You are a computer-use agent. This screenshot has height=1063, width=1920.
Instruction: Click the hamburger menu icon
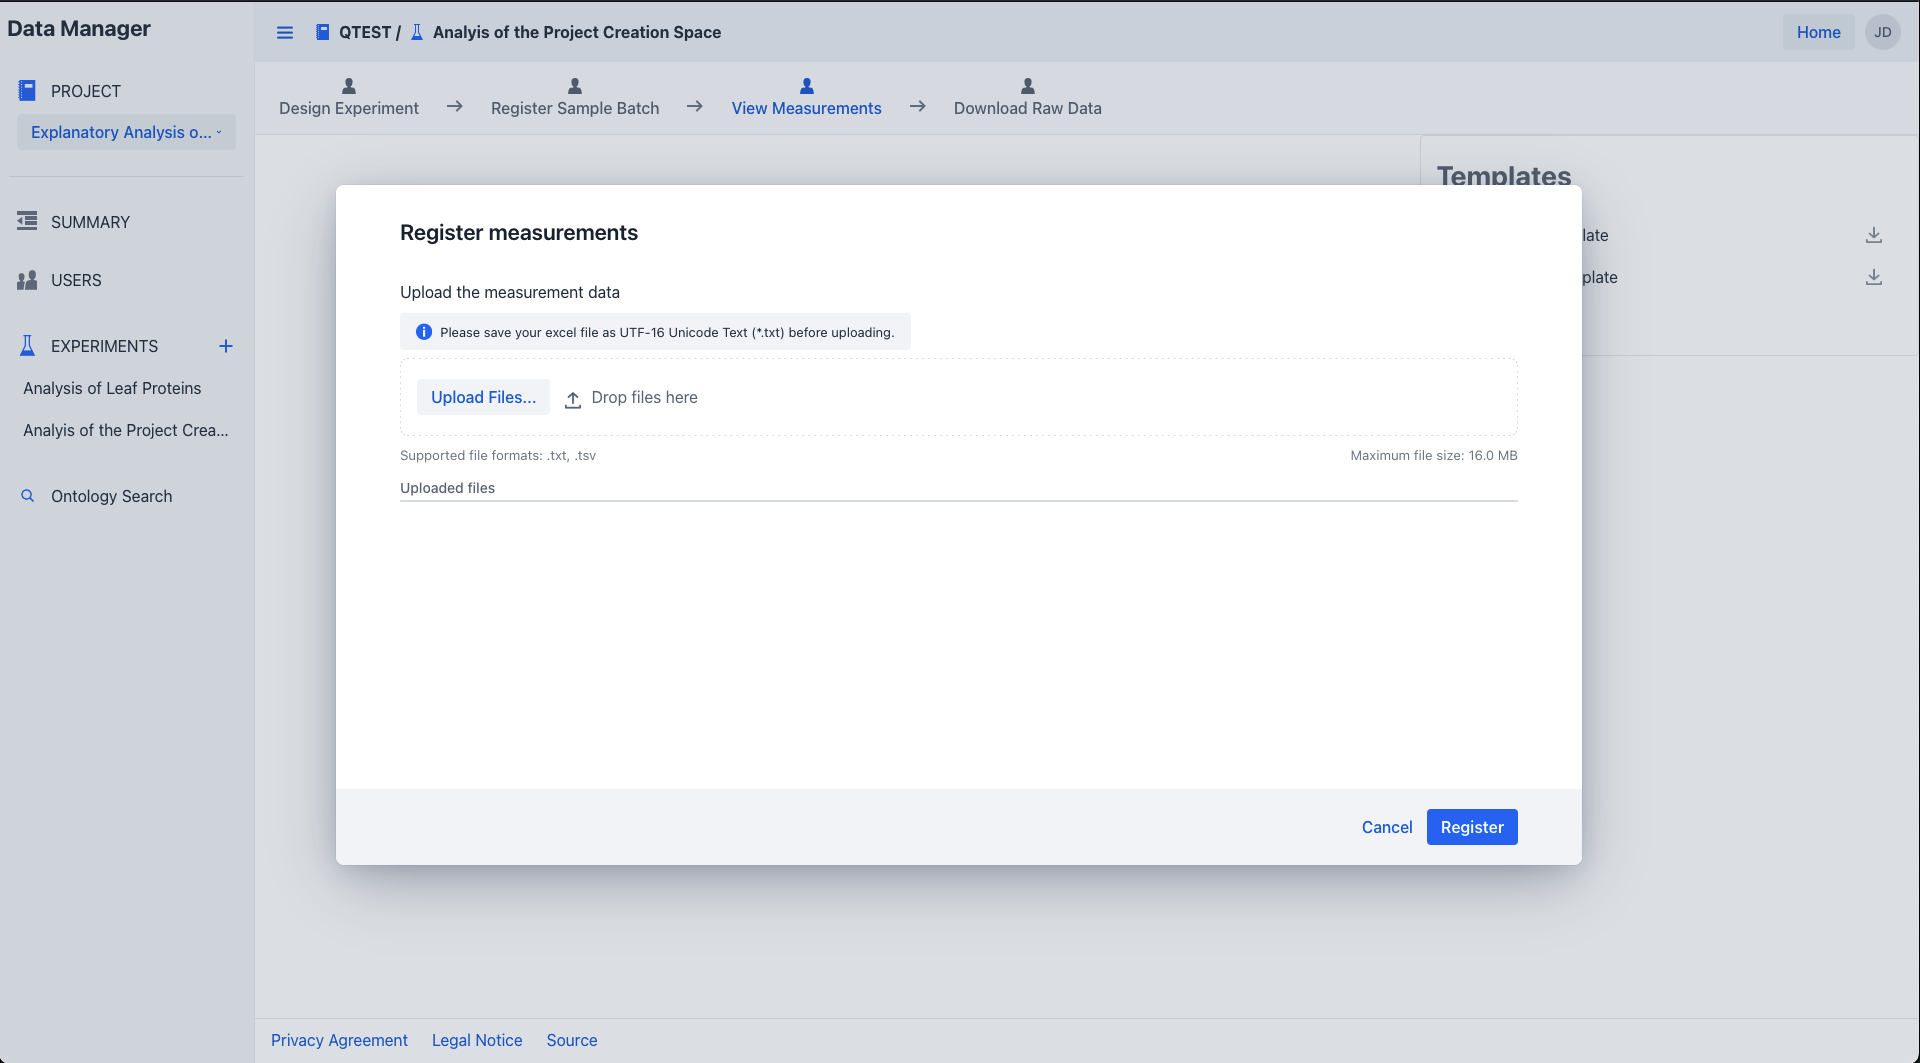285,33
